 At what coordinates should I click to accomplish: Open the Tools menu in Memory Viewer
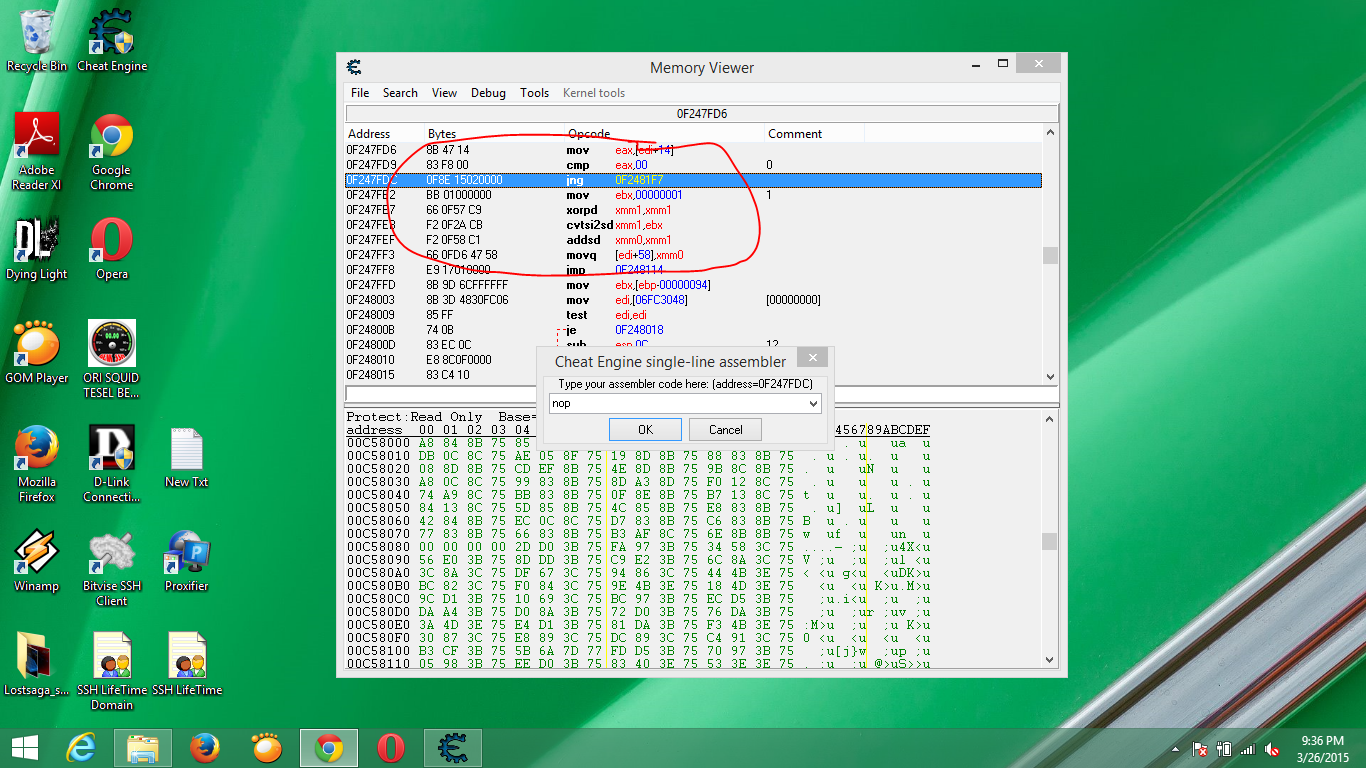pyautogui.click(x=534, y=93)
